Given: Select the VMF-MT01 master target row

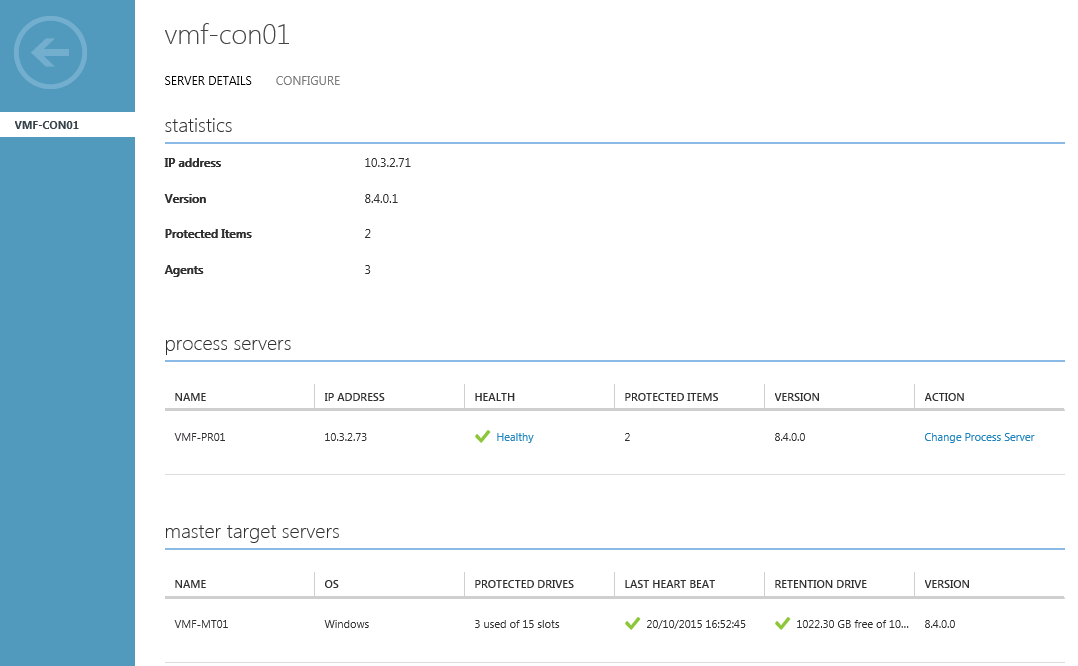Looking at the screenshot, I should click(x=201, y=624).
